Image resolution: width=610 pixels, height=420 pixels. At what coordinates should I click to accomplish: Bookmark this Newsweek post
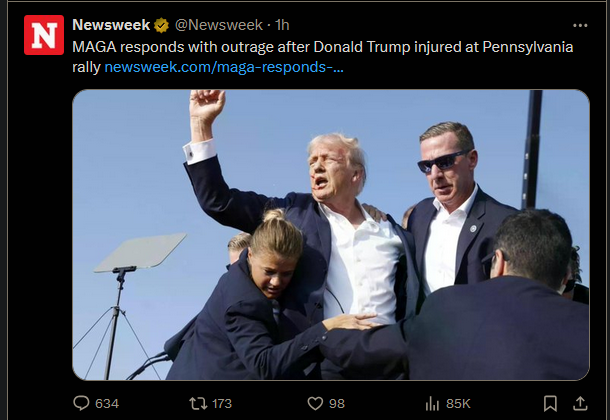[x=550, y=404]
